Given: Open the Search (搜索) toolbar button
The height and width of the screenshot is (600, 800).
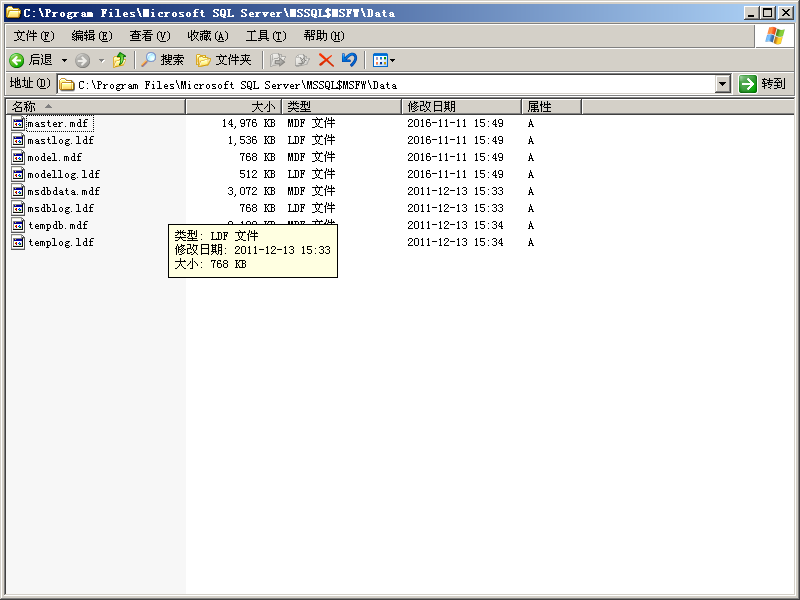Looking at the screenshot, I should coord(162,60).
